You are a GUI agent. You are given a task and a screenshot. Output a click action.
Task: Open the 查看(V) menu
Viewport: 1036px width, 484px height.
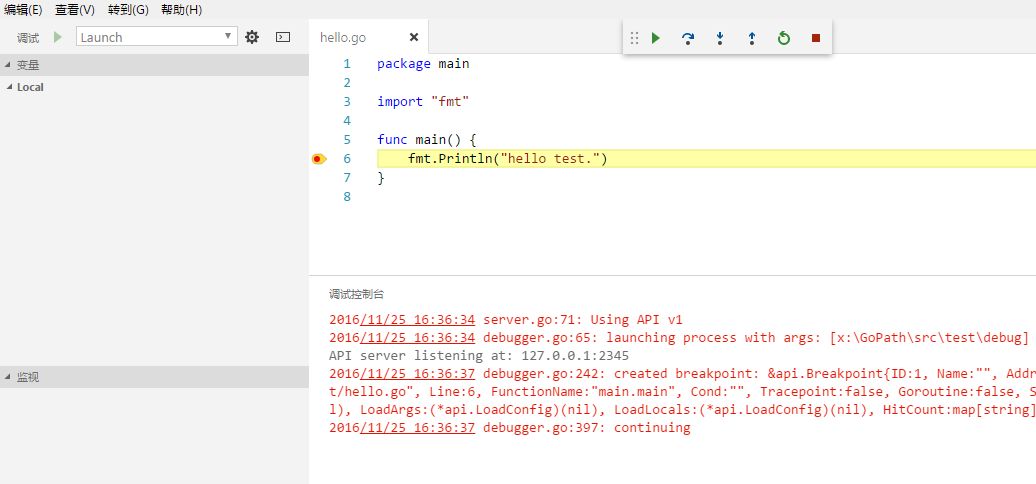[x=75, y=10]
